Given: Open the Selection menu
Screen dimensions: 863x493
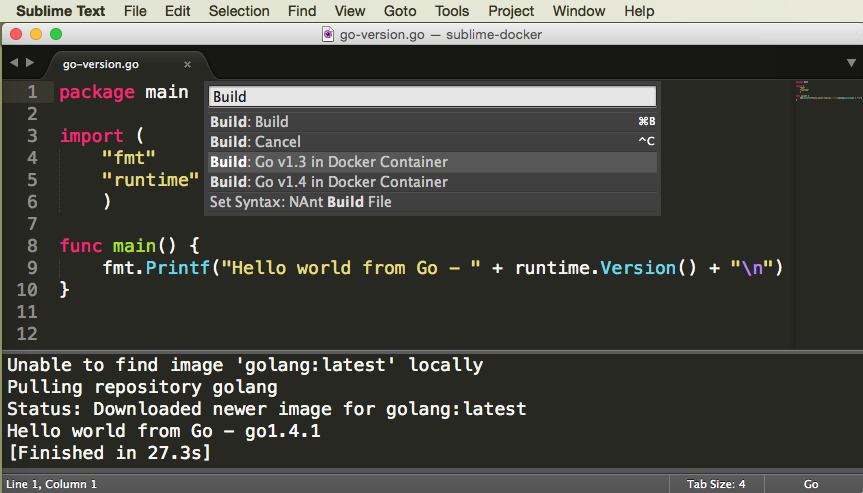Looking at the screenshot, I should point(239,11).
